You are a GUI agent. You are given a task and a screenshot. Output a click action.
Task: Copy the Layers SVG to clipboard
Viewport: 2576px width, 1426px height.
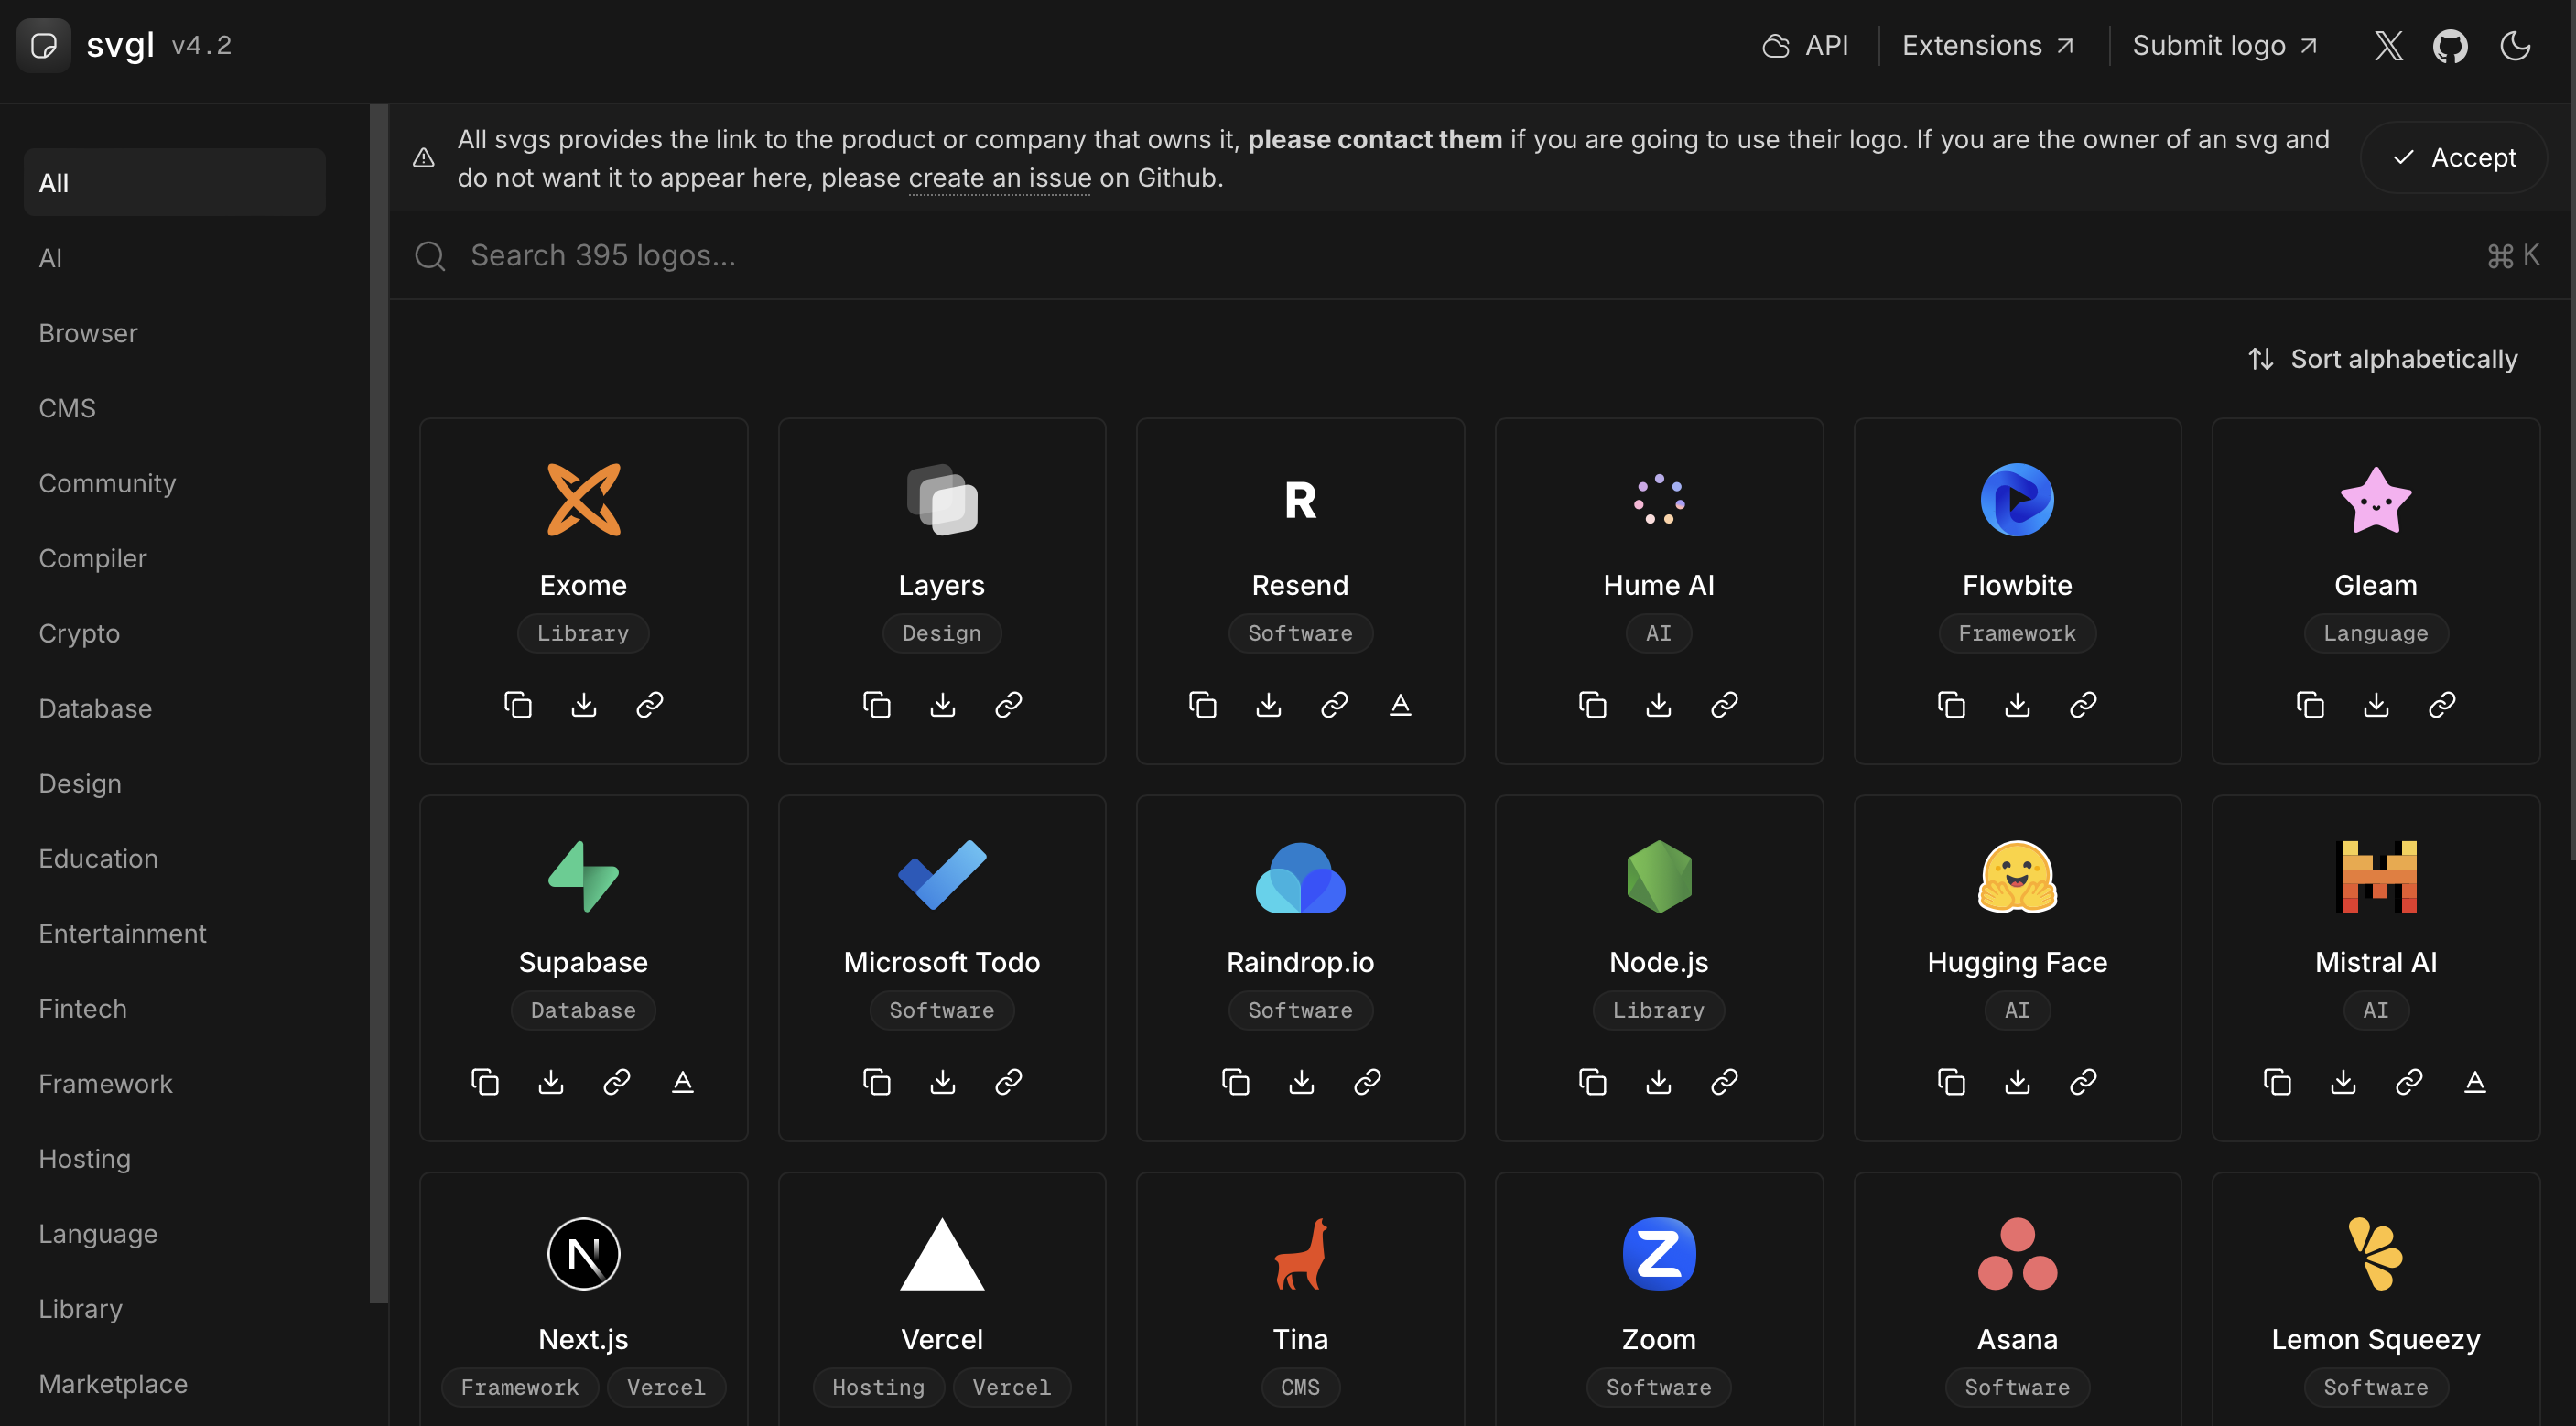pyautogui.click(x=877, y=705)
